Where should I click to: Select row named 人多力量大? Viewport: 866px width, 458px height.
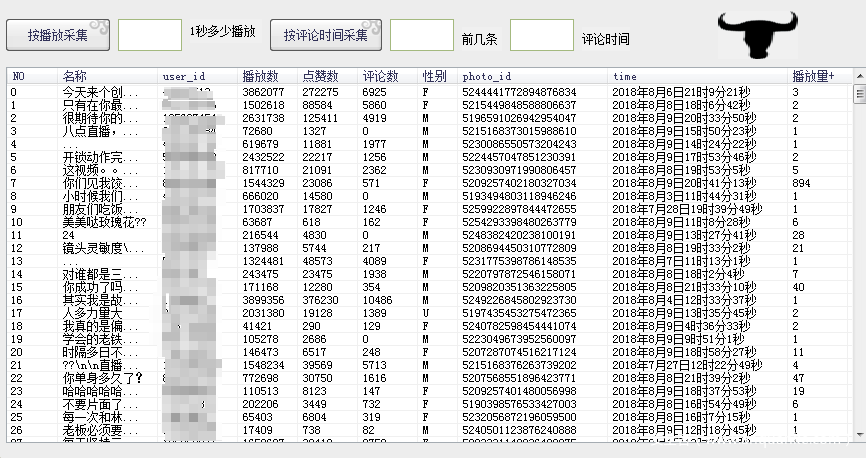tap(430, 313)
